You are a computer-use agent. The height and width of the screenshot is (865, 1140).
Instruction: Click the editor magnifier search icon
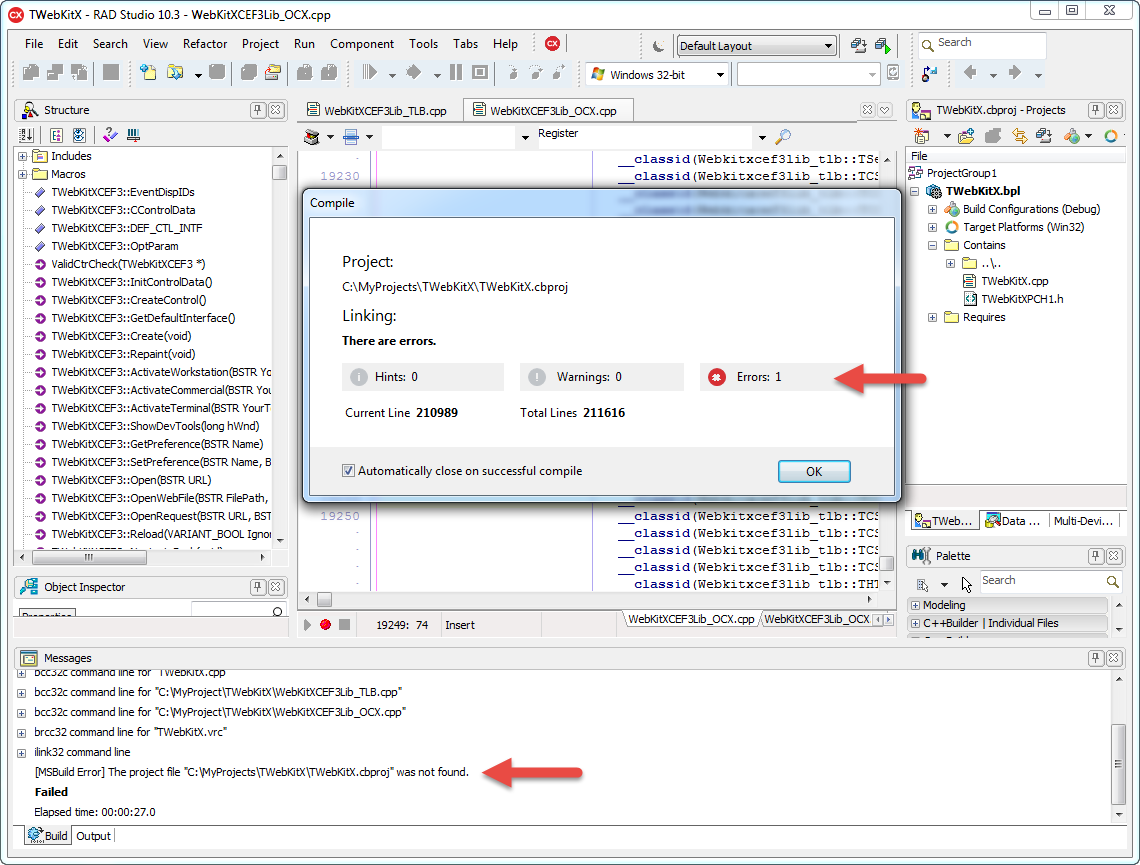[x=783, y=137]
